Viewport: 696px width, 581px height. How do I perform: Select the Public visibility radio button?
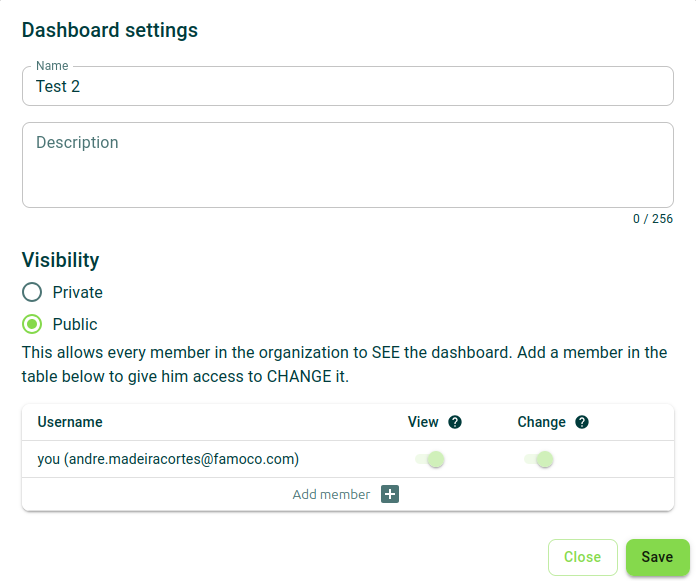point(32,324)
